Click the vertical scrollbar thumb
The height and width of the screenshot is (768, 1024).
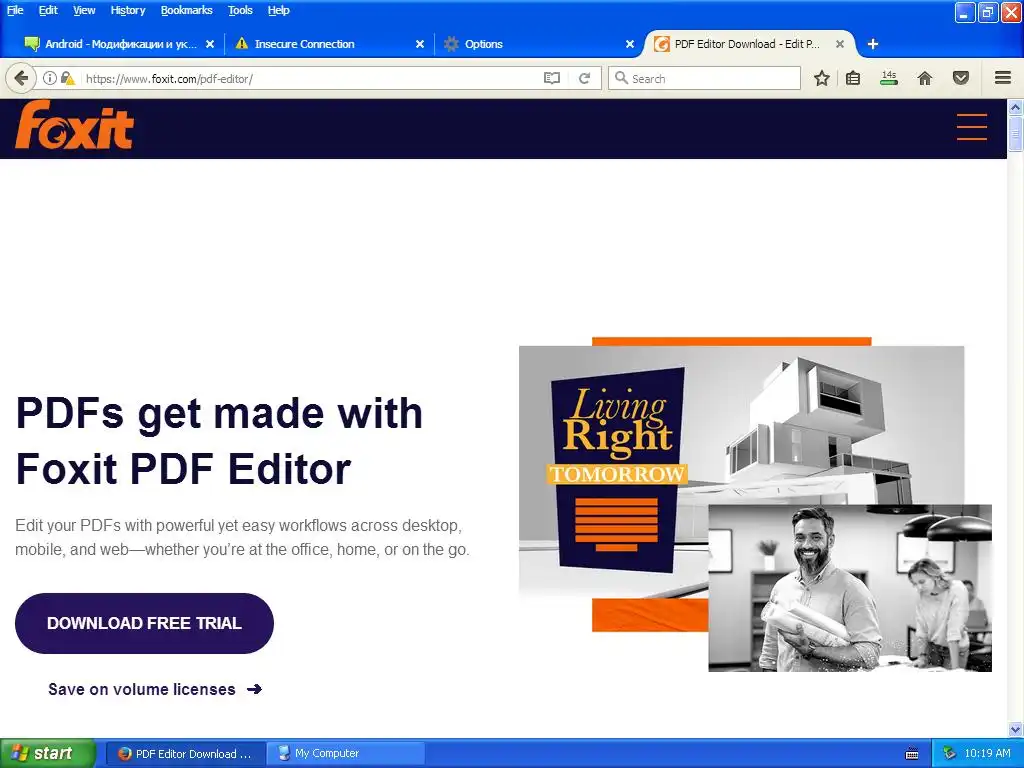coord(1016,133)
